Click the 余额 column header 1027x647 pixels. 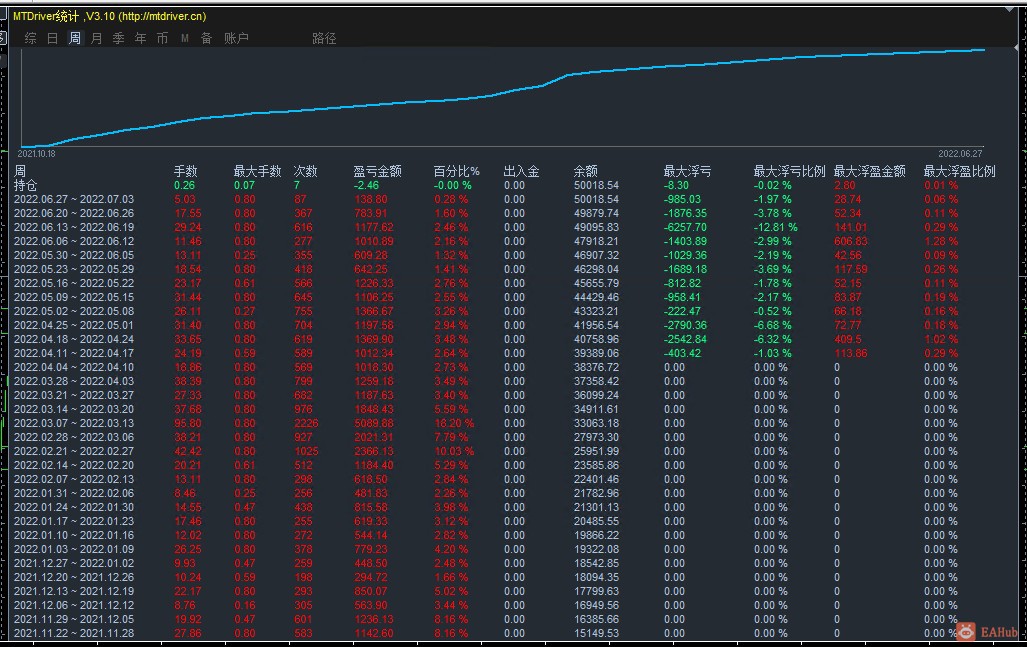coord(585,171)
